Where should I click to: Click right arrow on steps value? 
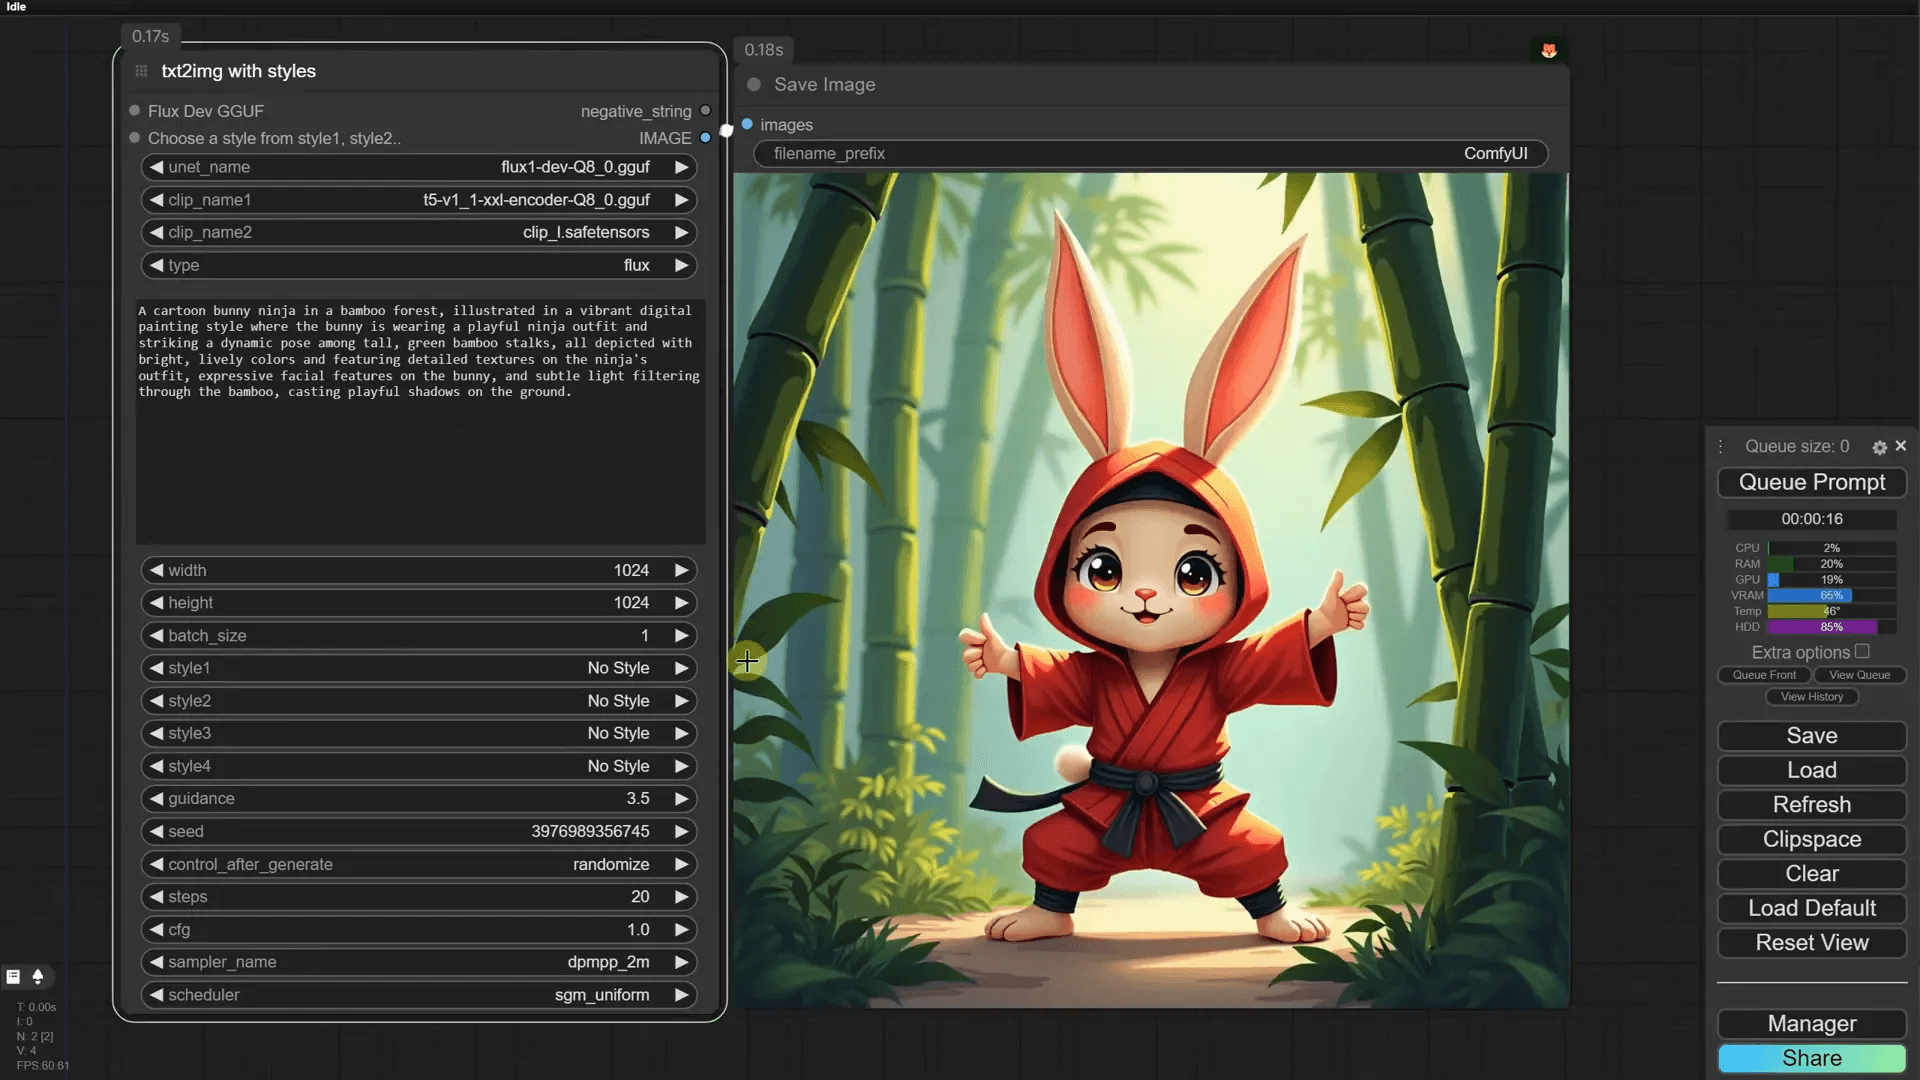pyautogui.click(x=682, y=897)
